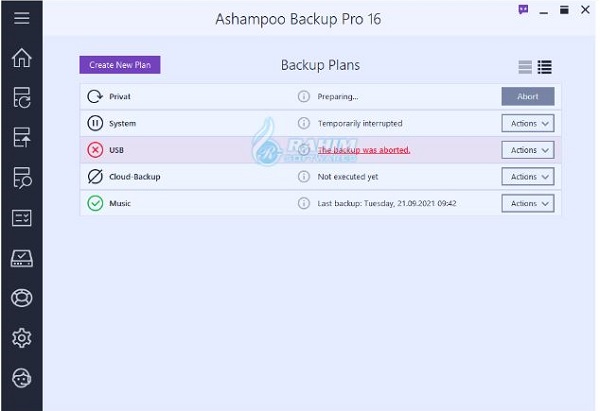The width and height of the screenshot is (600, 411).
Task: Expand Actions dropdown for Music plan
Action: [x=527, y=203]
